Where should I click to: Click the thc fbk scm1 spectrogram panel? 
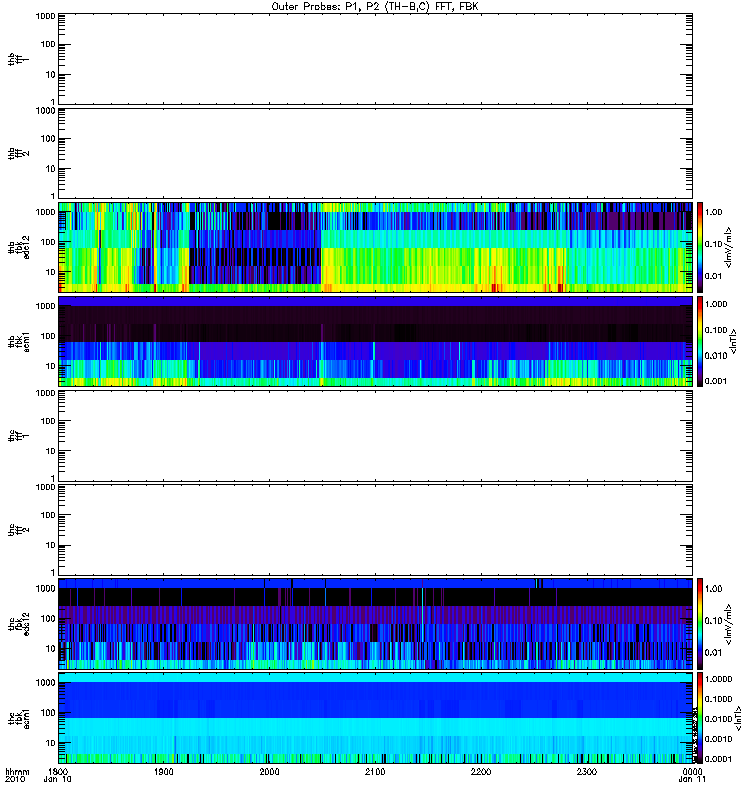pyautogui.click(x=376, y=718)
